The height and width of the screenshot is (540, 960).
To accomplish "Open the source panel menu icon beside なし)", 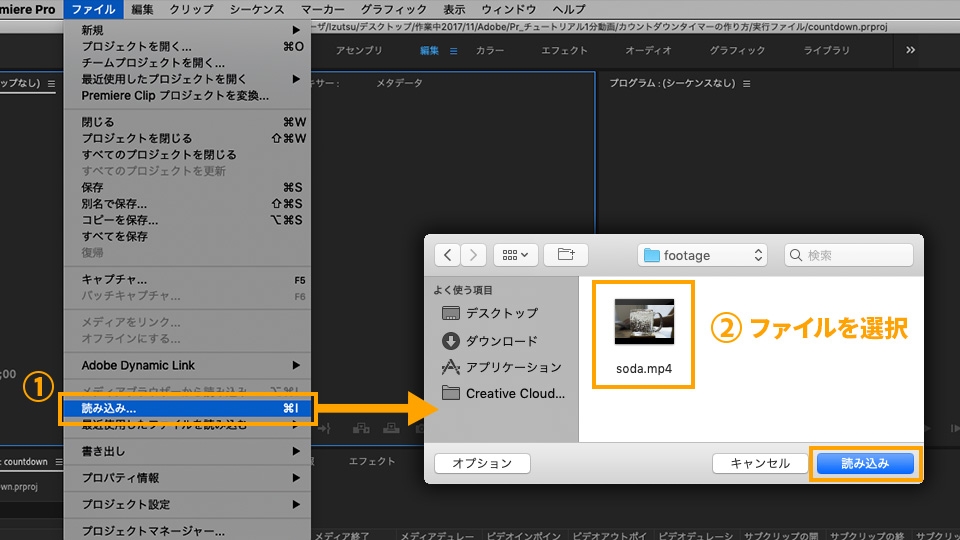I will pos(51,83).
